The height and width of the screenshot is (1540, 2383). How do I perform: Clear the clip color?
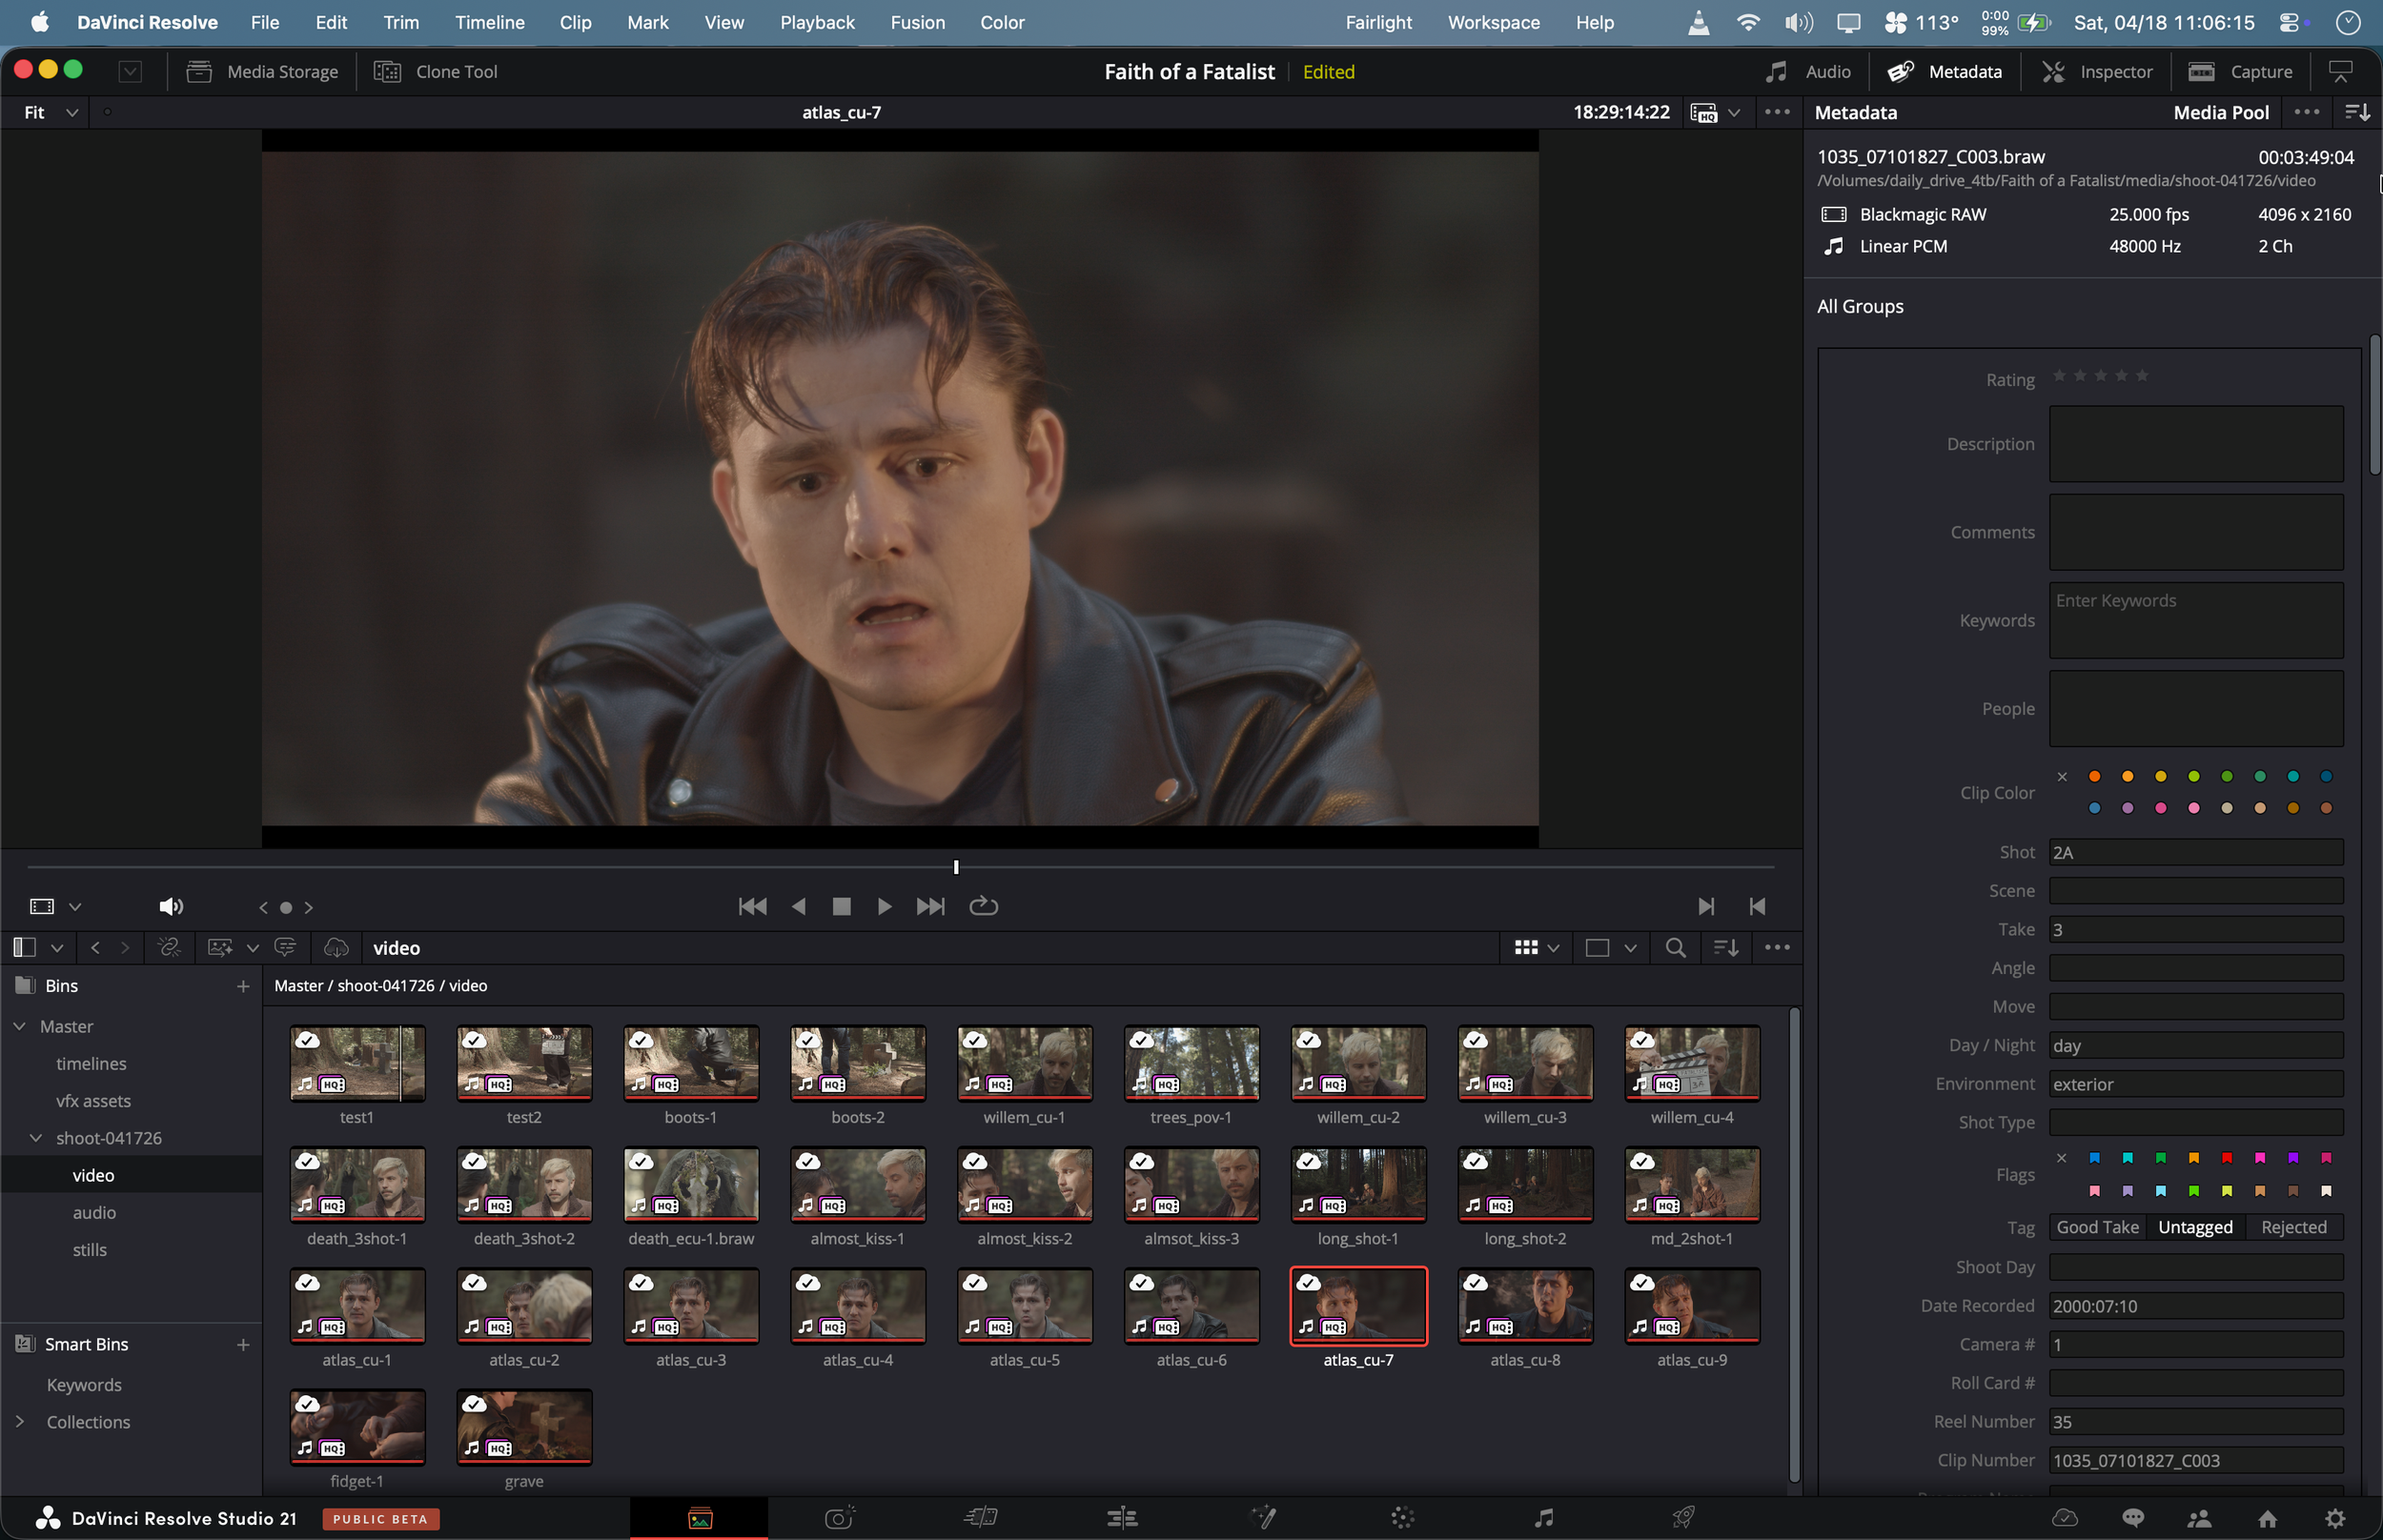coord(2062,777)
